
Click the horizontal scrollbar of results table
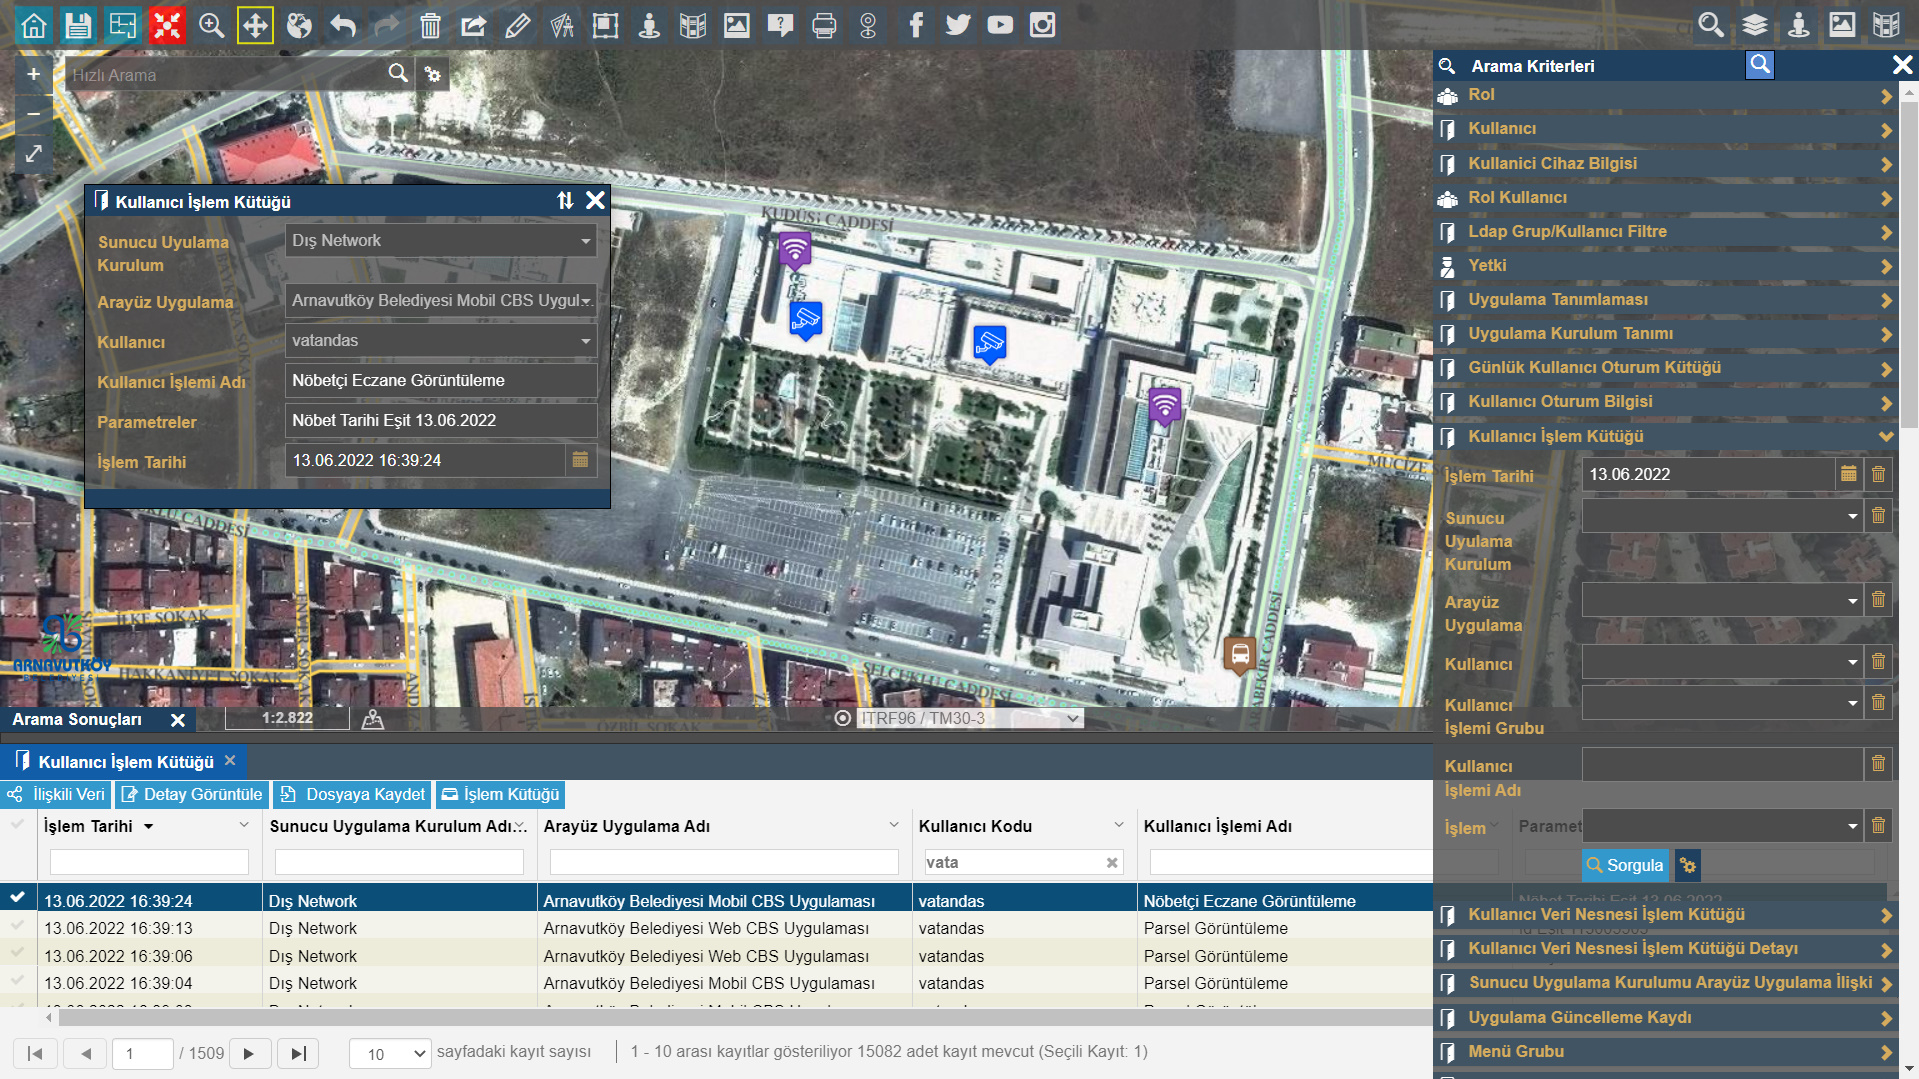pos(740,1018)
